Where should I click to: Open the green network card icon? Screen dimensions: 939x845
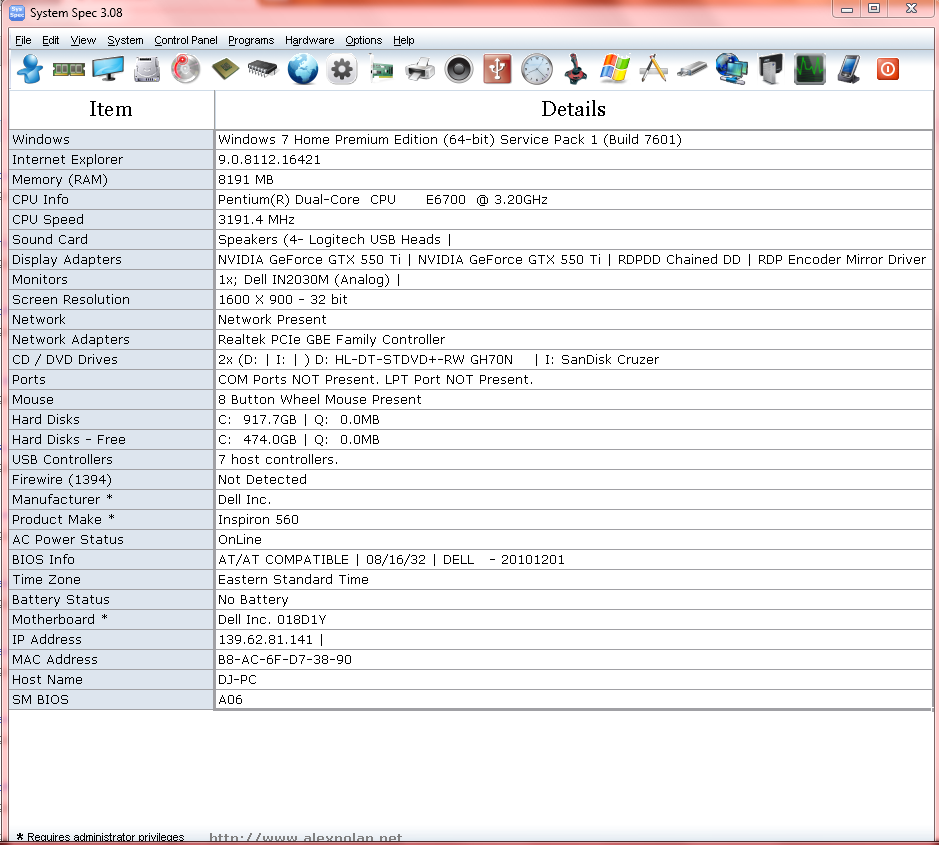coord(381,70)
